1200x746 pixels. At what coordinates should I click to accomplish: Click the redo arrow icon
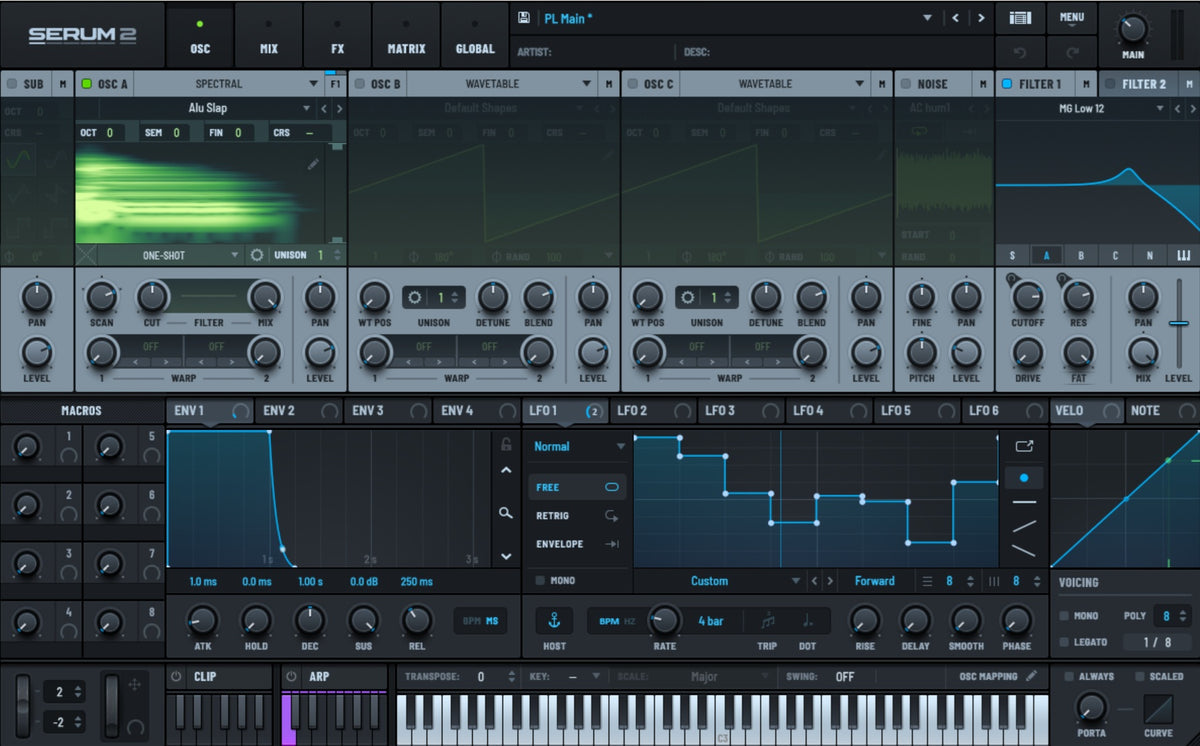click(1072, 51)
